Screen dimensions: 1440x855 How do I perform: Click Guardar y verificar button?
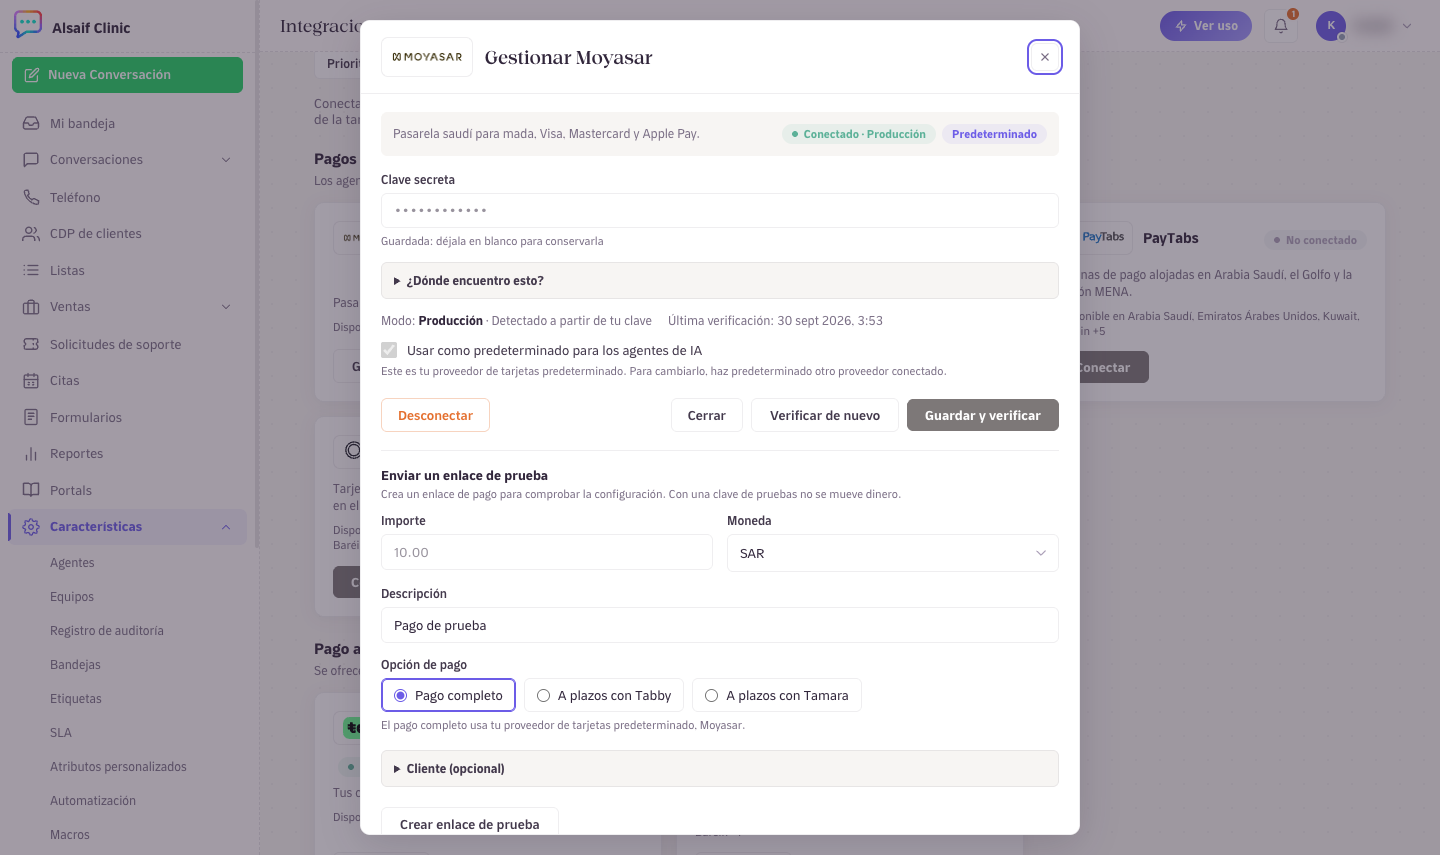pos(983,415)
